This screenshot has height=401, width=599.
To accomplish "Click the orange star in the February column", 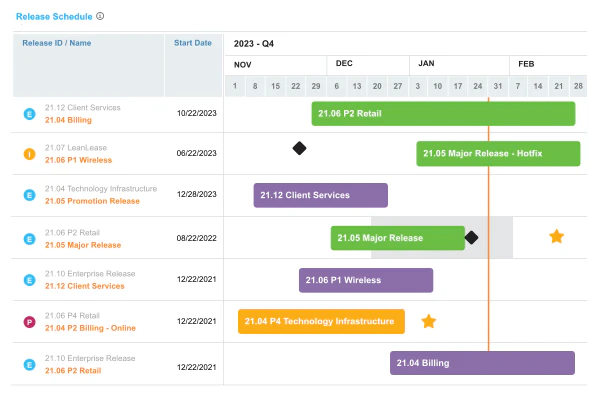I will (557, 236).
